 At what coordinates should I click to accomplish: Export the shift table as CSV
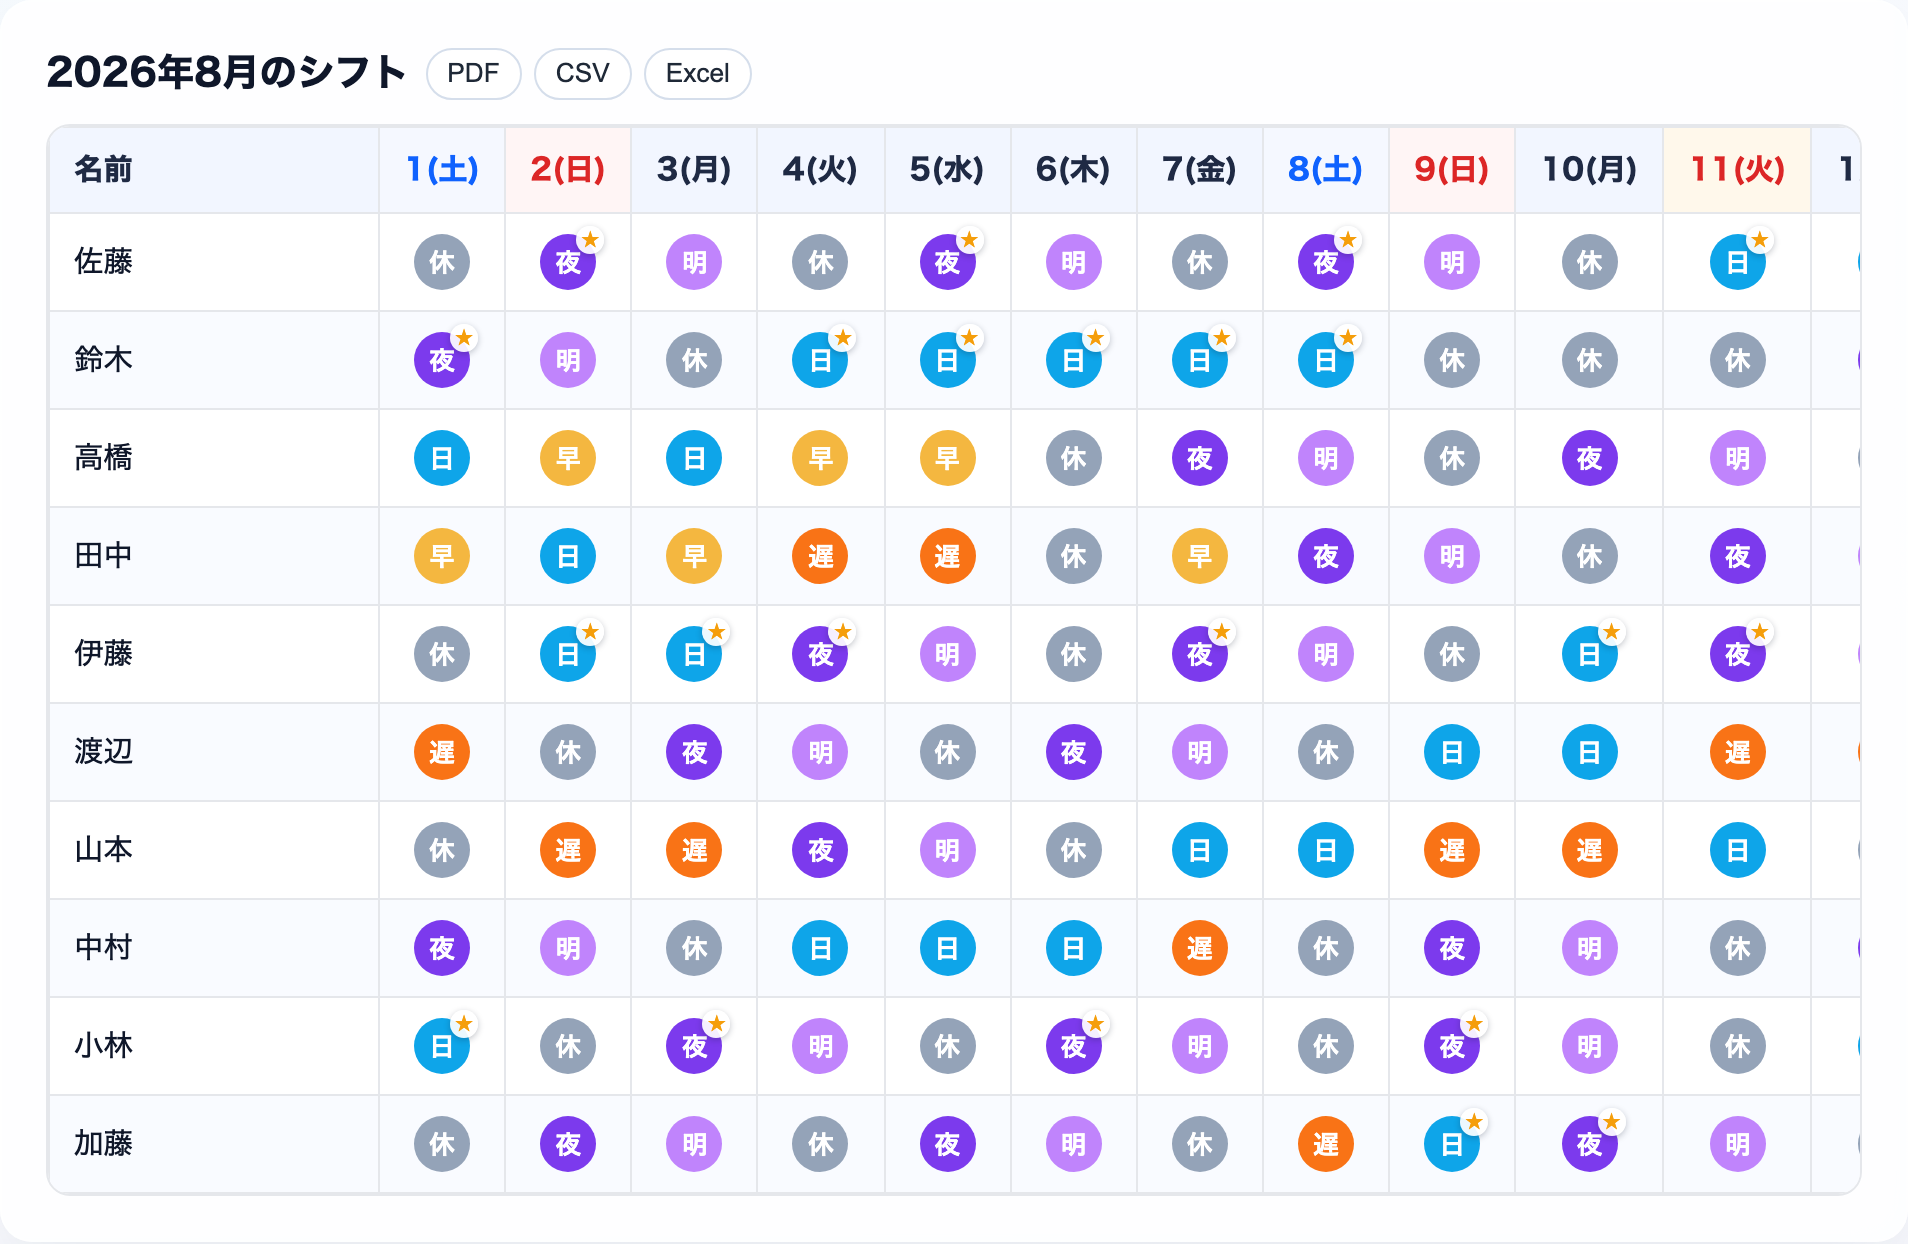pyautogui.click(x=582, y=74)
